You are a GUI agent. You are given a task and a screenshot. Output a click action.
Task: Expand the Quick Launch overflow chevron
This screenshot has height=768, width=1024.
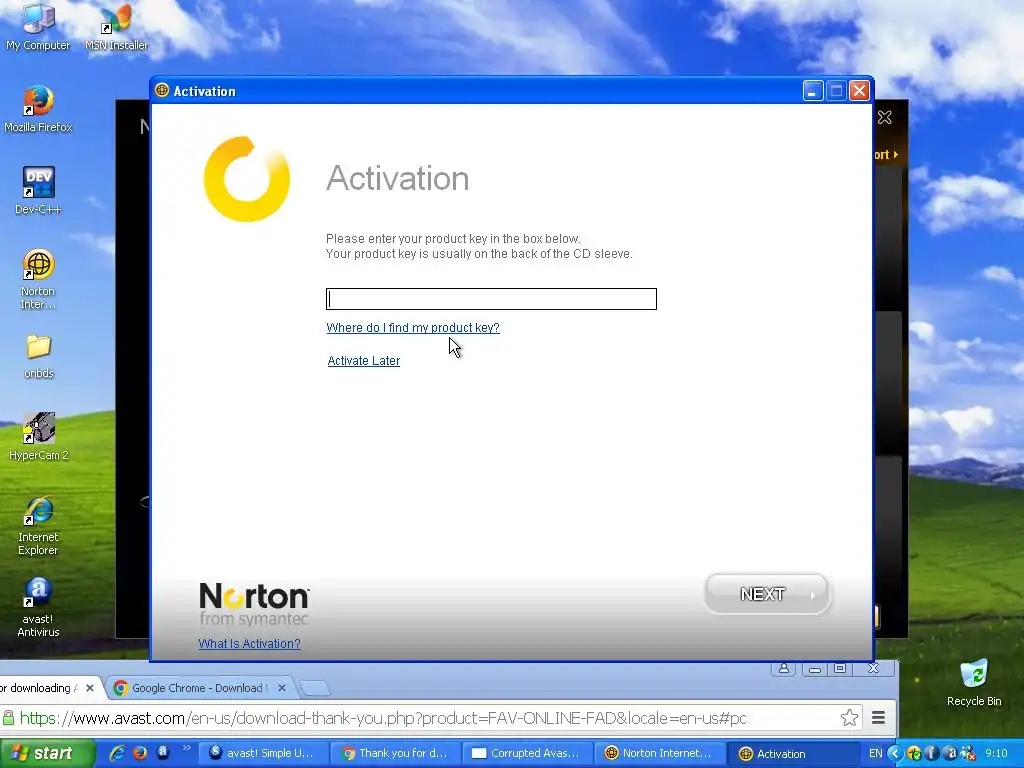pyautogui.click(x=186, y=749)
